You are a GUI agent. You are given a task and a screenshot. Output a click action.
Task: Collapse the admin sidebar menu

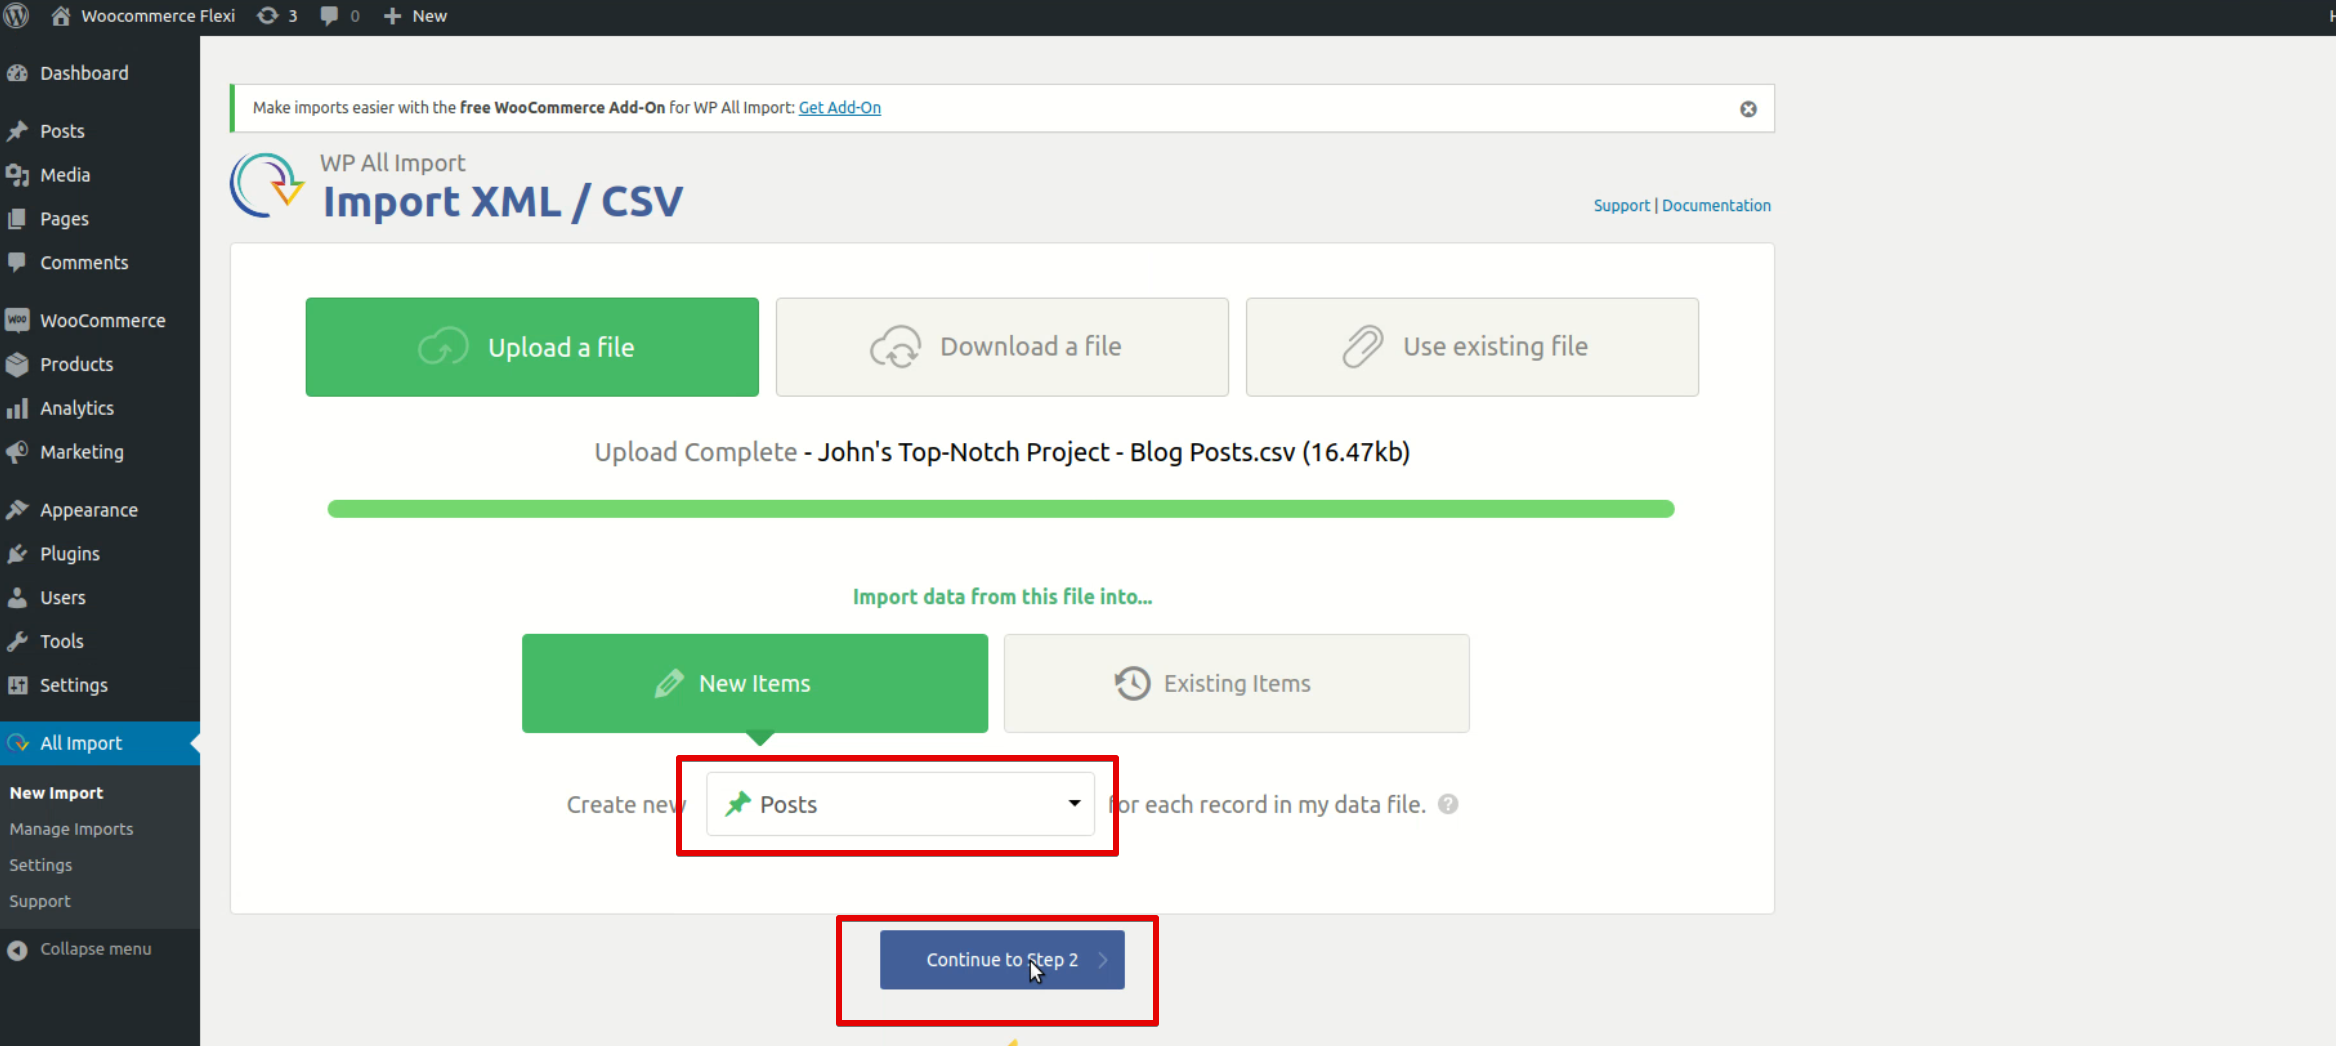(80, 950)
